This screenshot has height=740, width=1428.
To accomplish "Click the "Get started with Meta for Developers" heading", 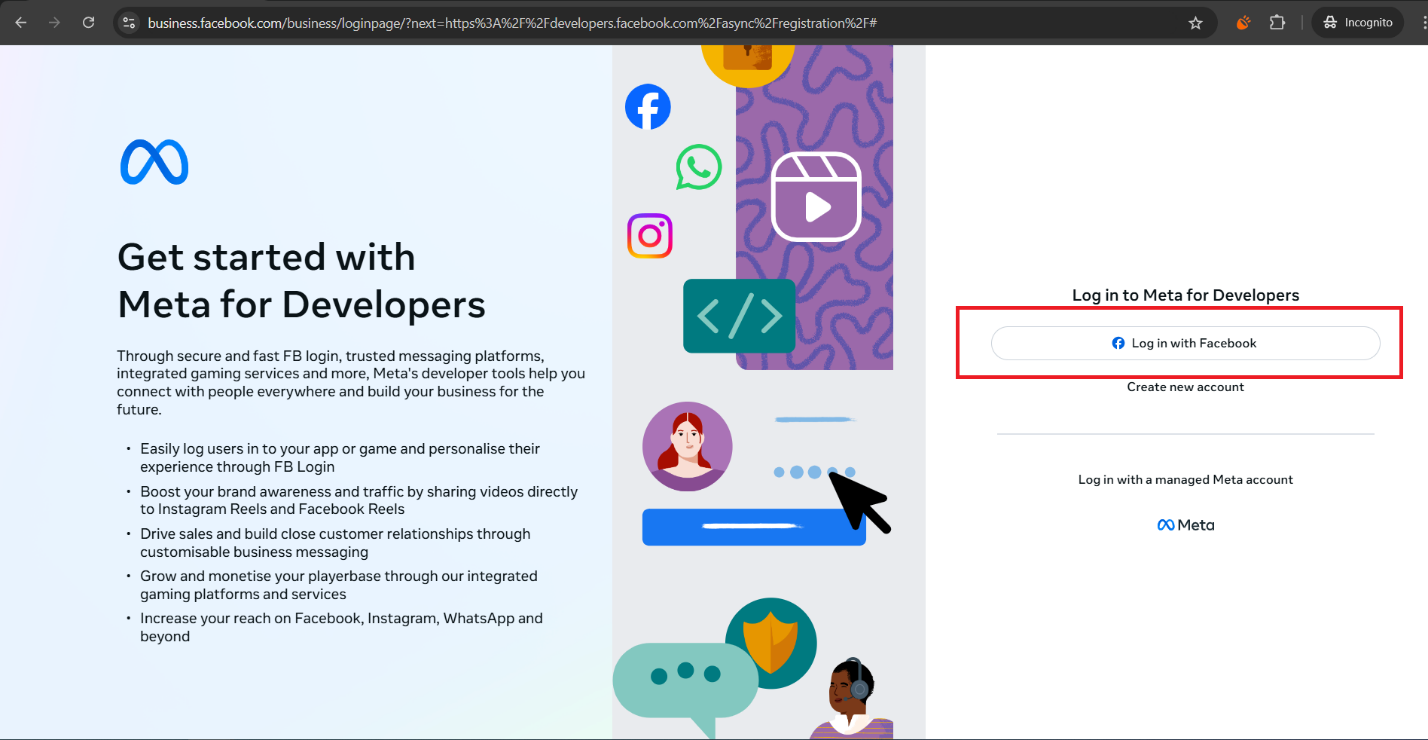I will pos(301,280).
